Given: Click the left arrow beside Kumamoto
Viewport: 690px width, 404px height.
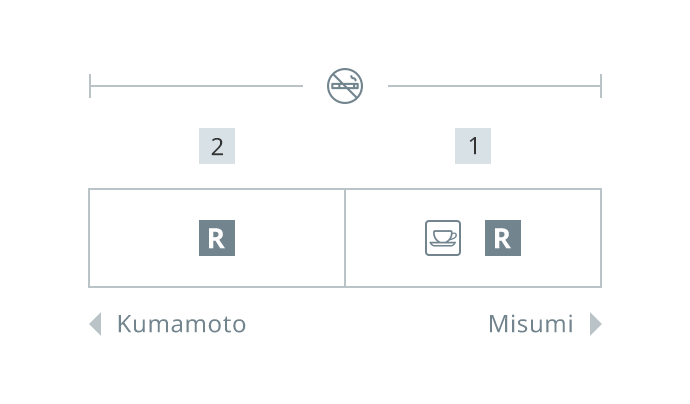Looking at the screenshot, I should (x=95, y=324).
